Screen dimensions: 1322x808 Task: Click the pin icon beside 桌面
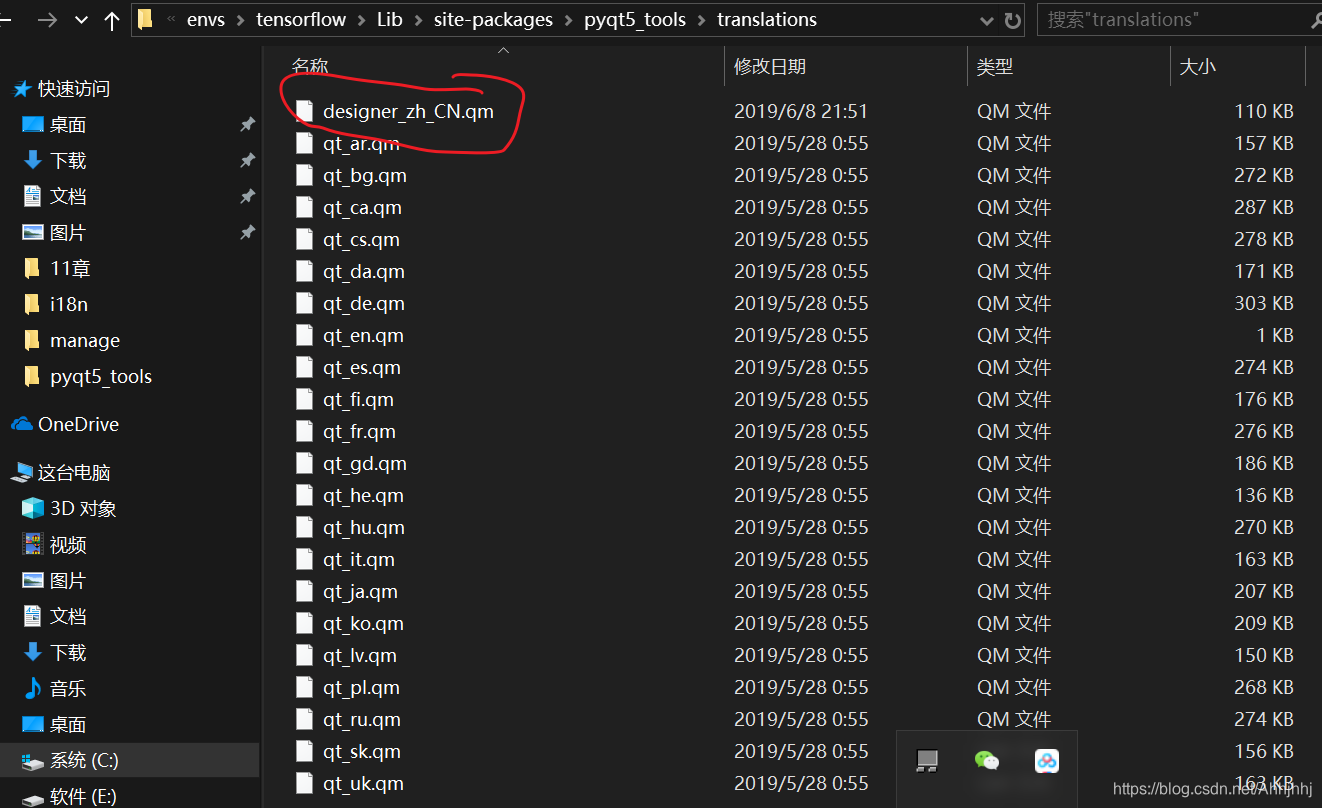tap(247, 125)
